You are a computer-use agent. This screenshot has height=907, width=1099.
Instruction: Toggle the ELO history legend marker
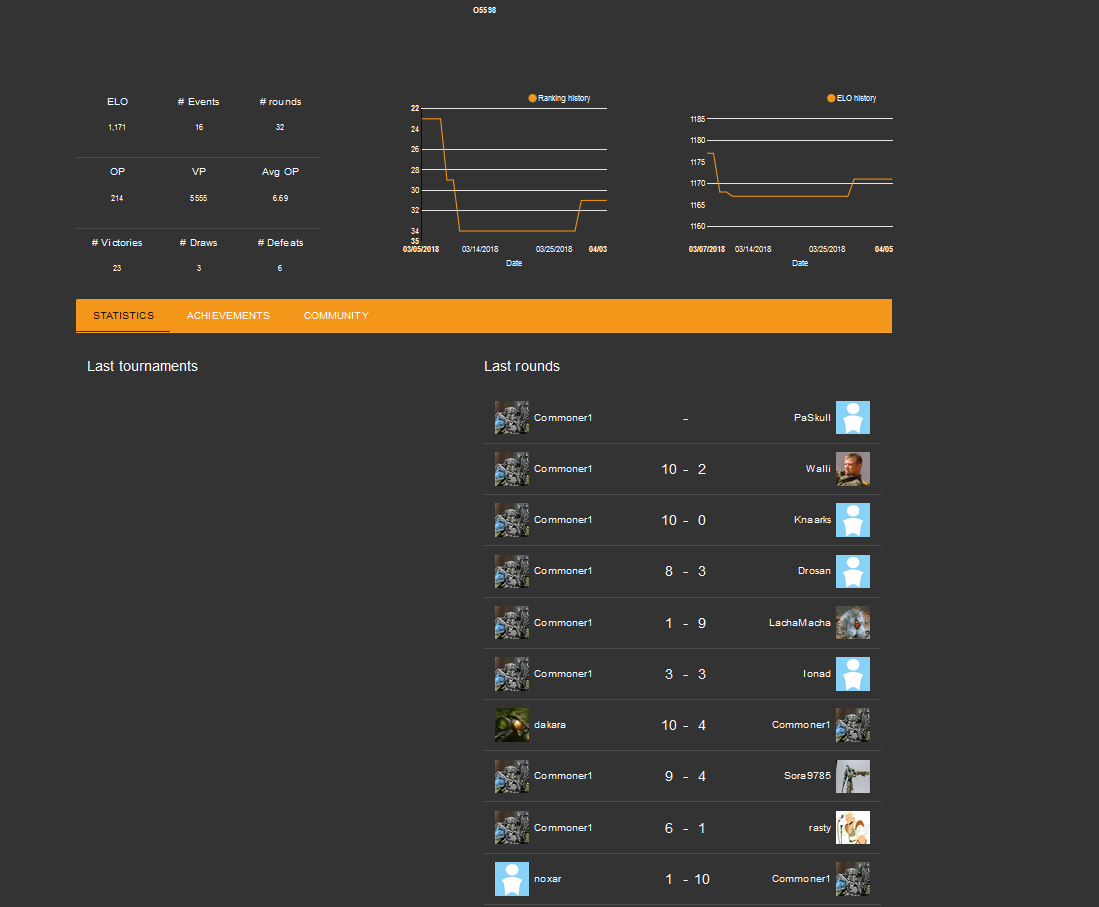click(x=831, y=98)
